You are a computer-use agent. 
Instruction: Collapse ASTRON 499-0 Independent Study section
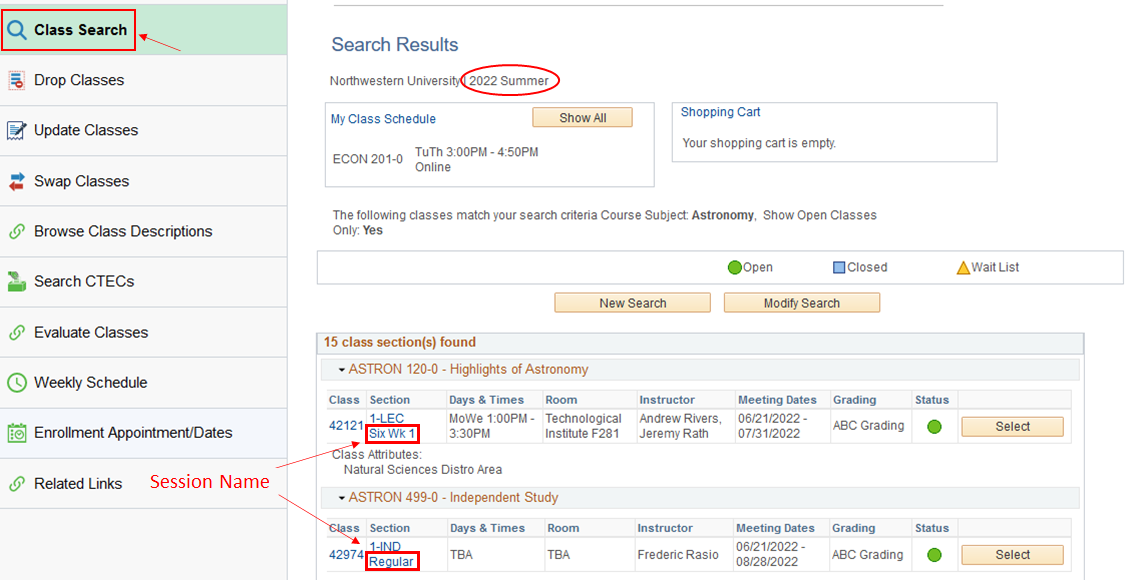tap(342, 498)
